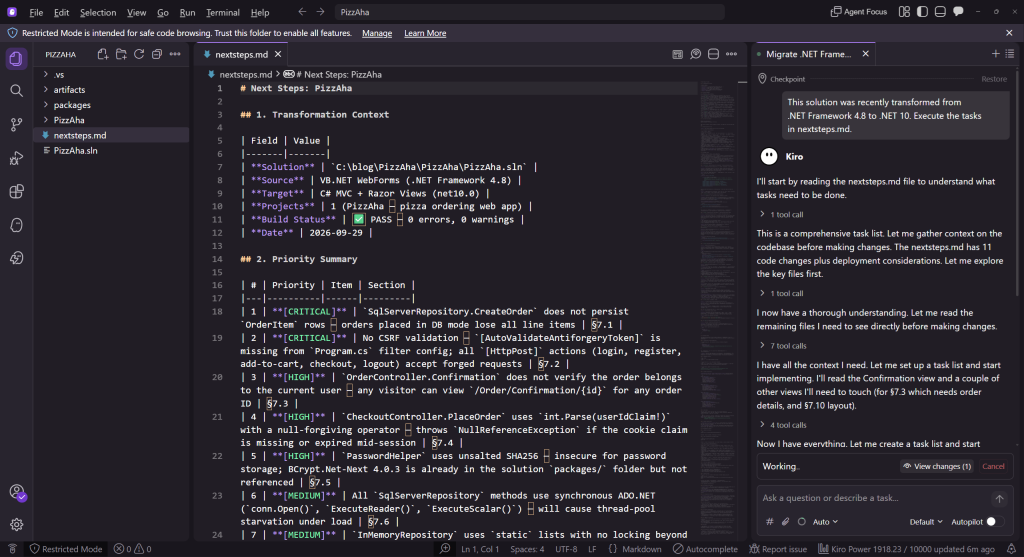Viewport: 1024px width, 557px height.
Task: Expand the '4 tool calls' section
Action: point(783,424)
